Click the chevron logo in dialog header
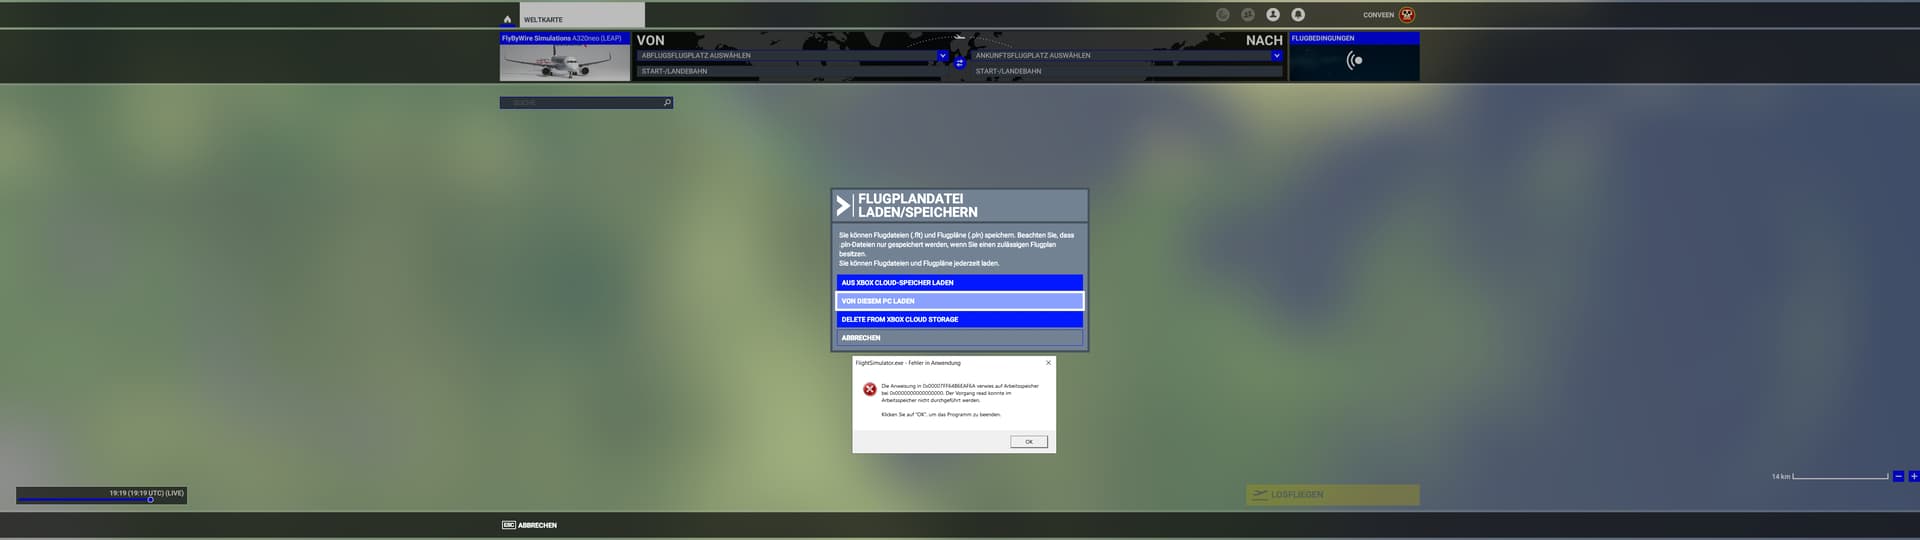 click(843, 205)
